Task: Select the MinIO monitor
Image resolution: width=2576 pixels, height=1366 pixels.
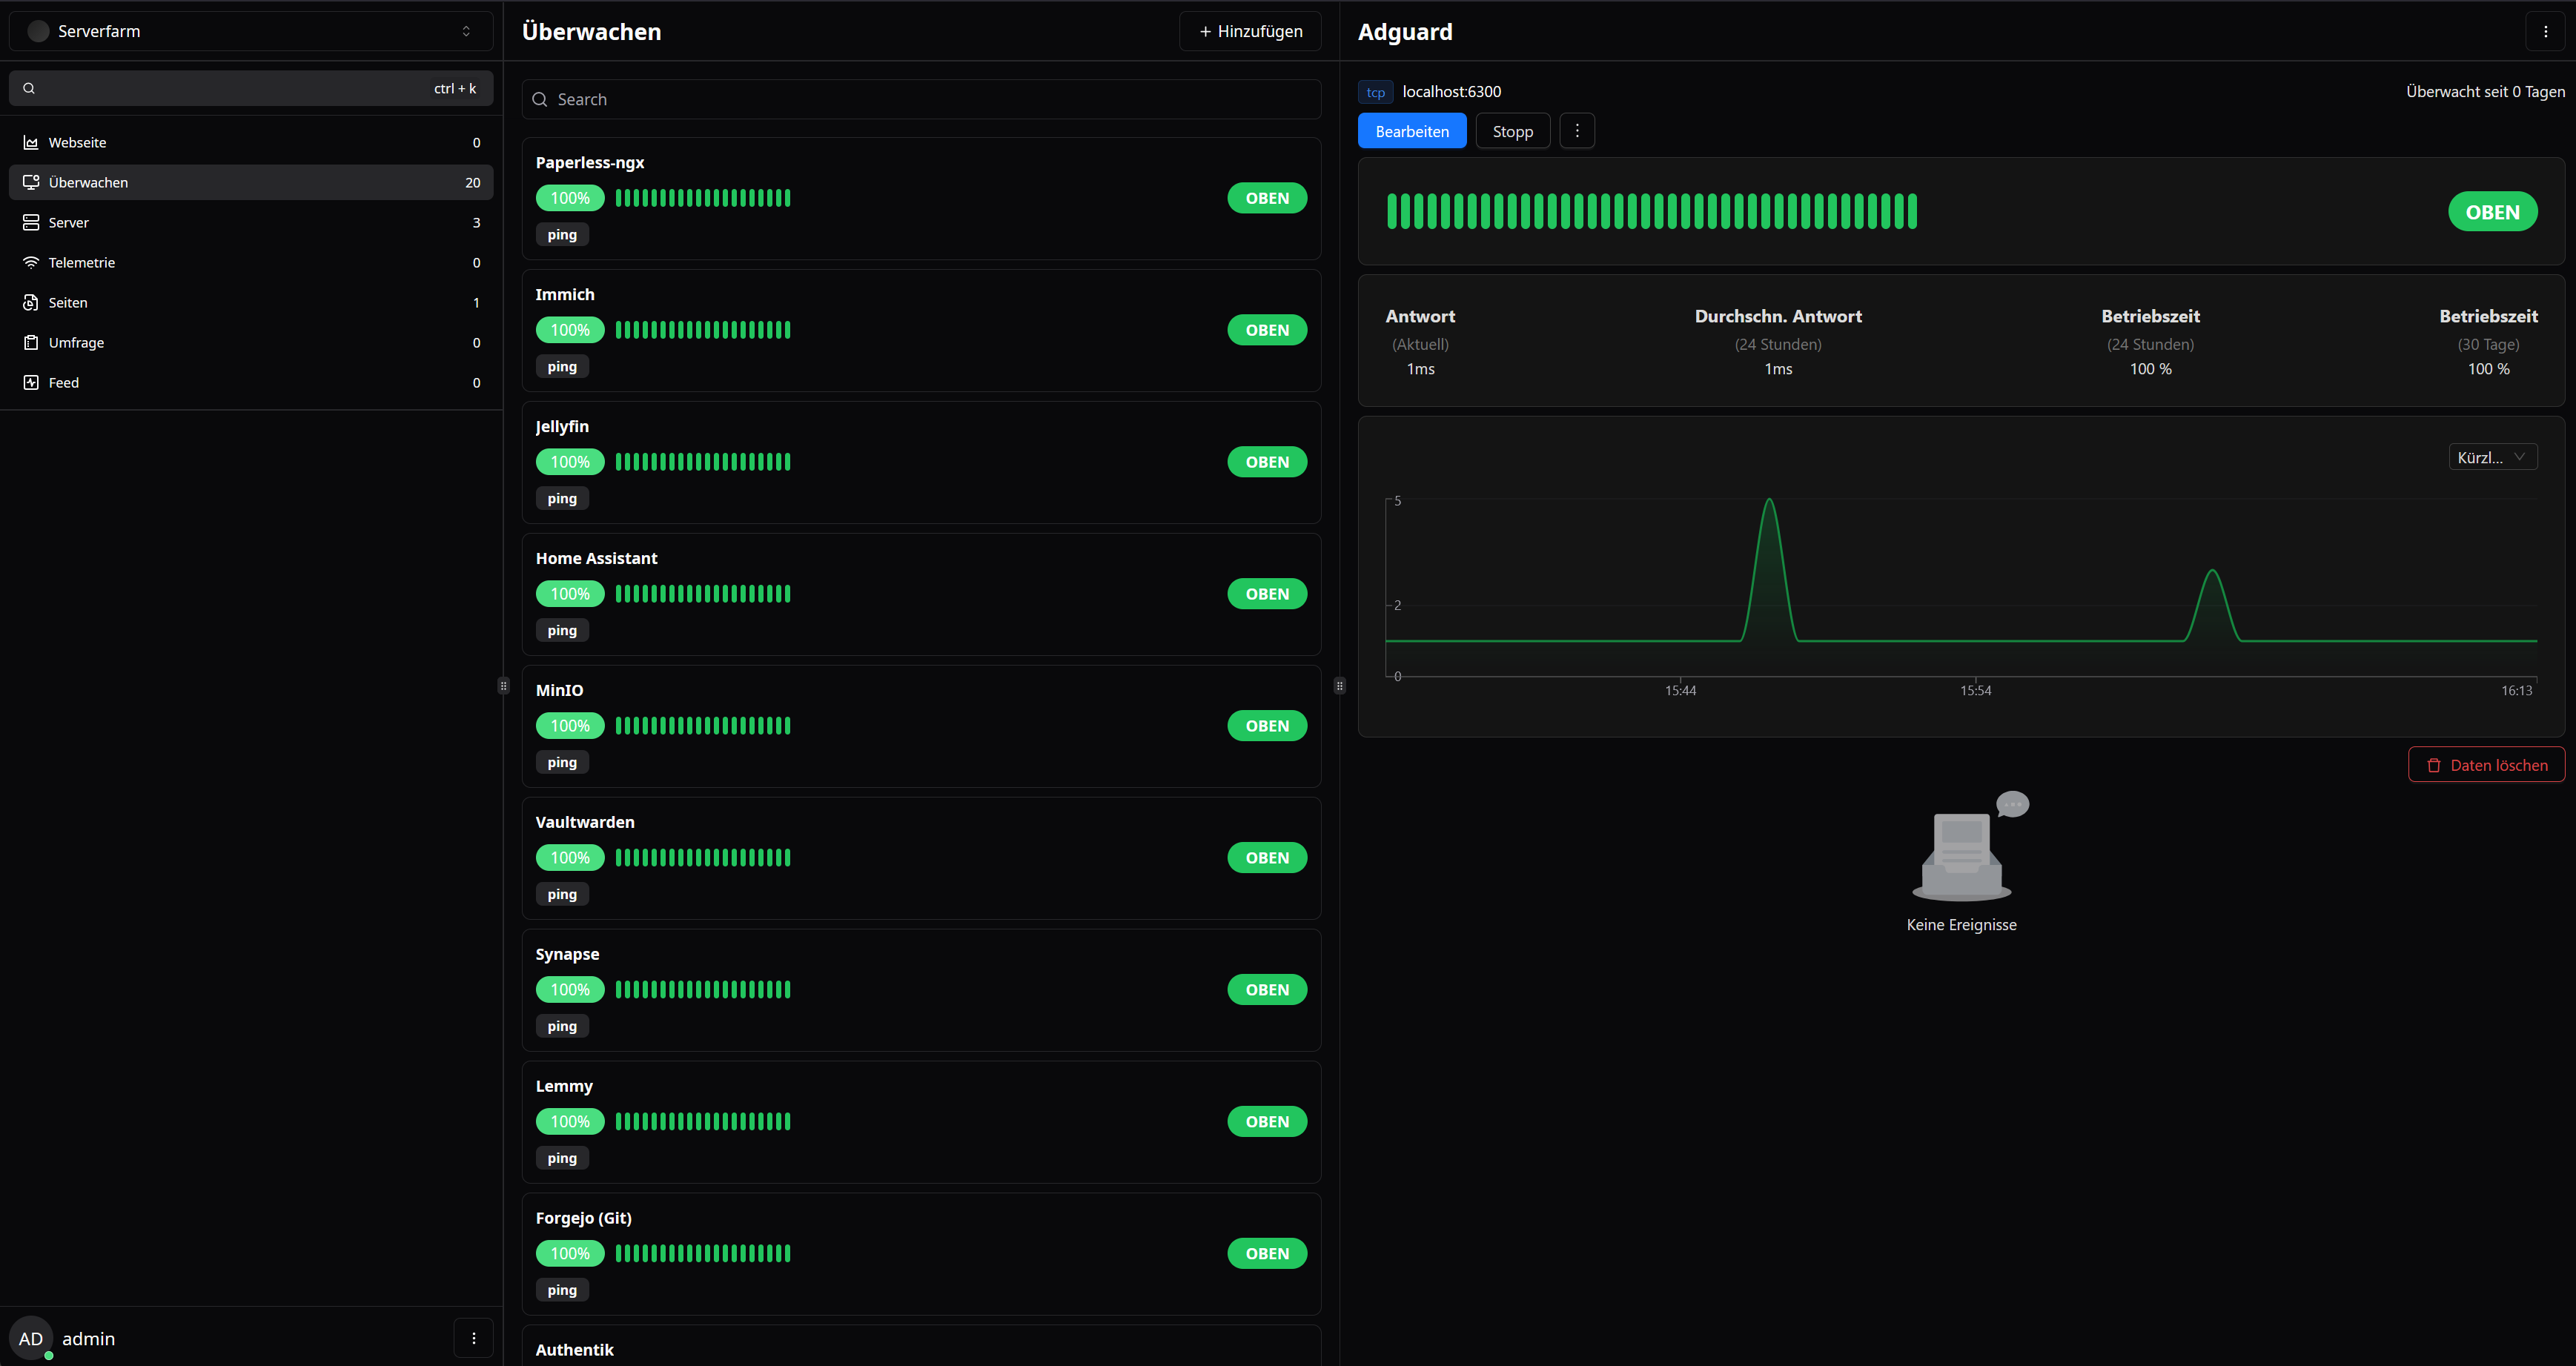Action: [x=921, y=726]
